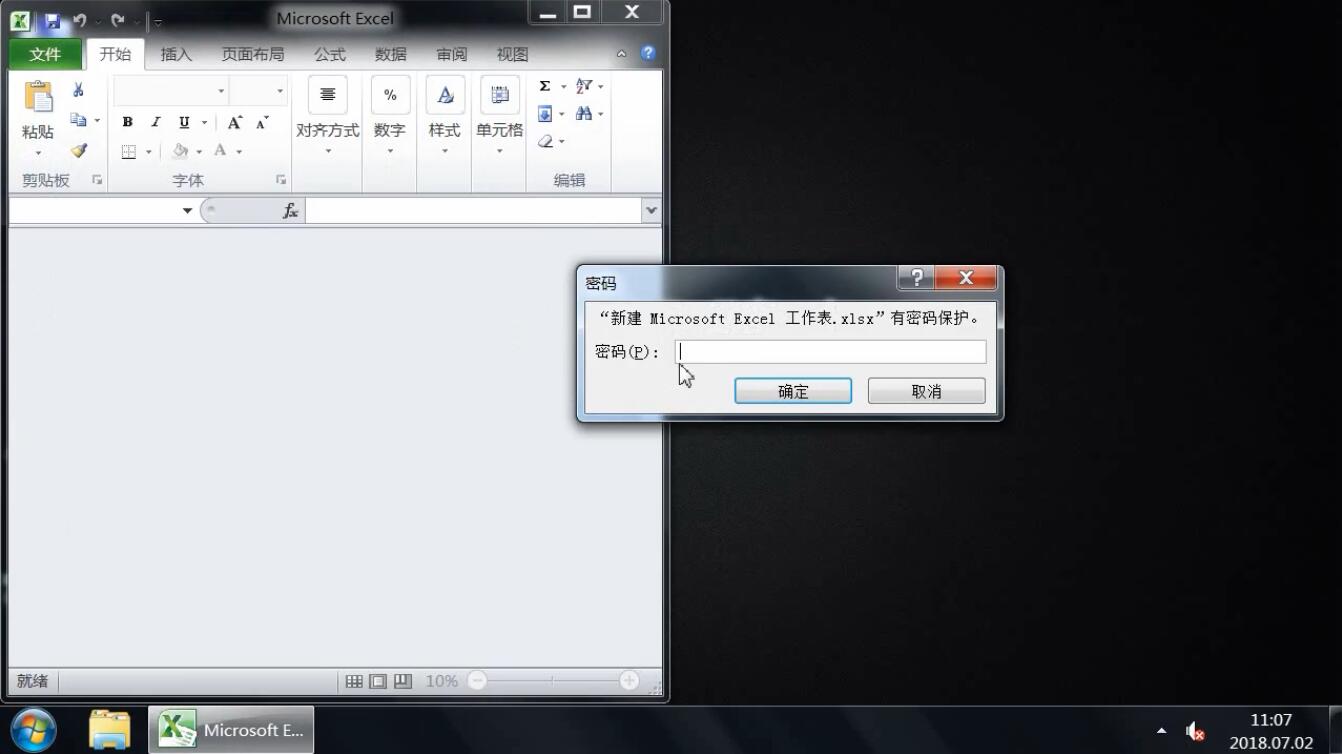The image size is (1342, 754).
Task: Collapse the ribbon with the caret icon
Action: (x=622, y=54)
